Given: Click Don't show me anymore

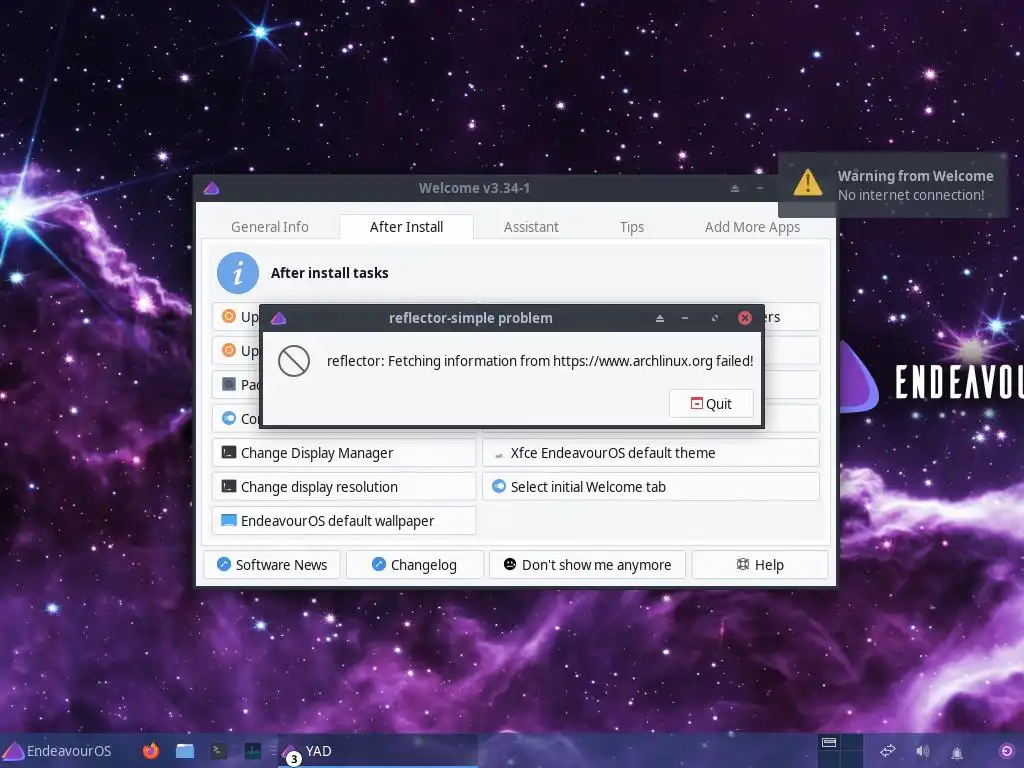Looking at the screenshot, I should click(x=587, y=564).
